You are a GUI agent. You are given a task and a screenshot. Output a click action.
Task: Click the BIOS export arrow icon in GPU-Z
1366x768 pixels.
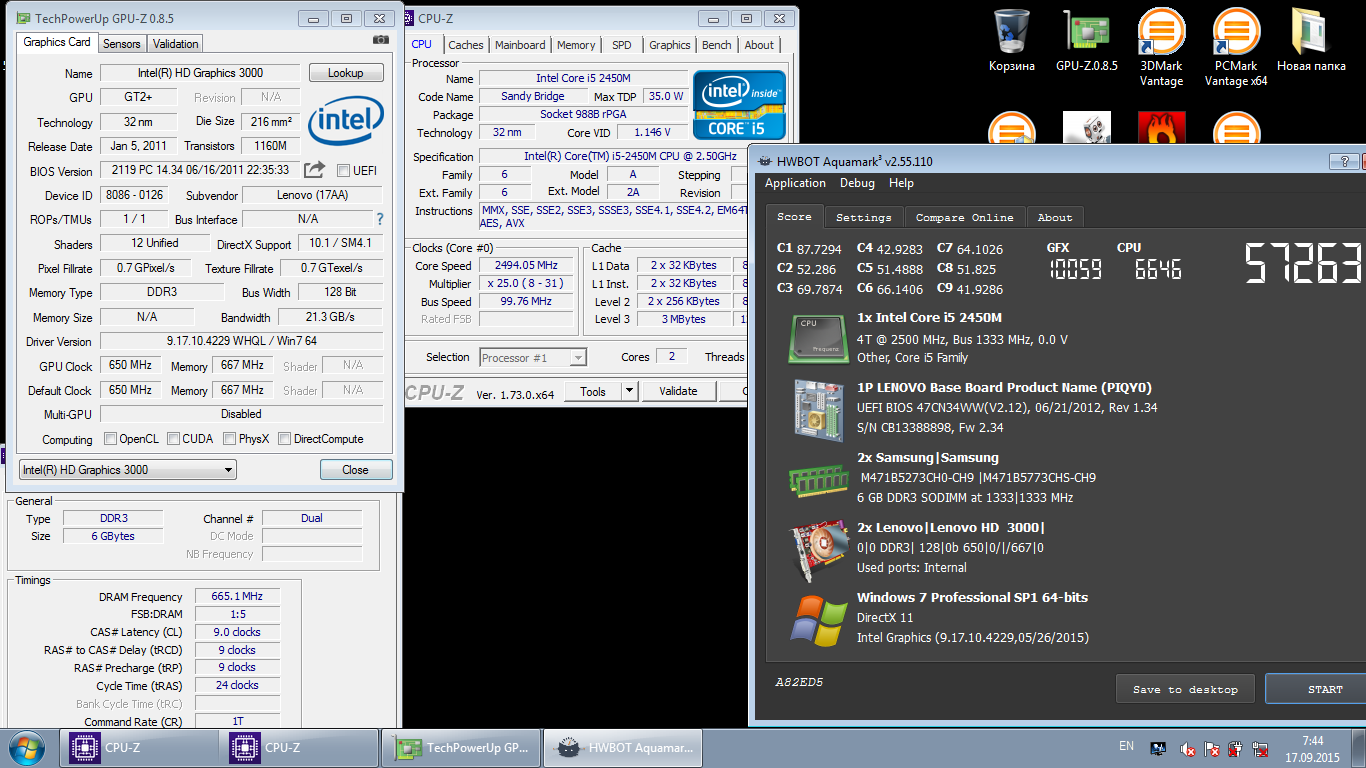315,170
